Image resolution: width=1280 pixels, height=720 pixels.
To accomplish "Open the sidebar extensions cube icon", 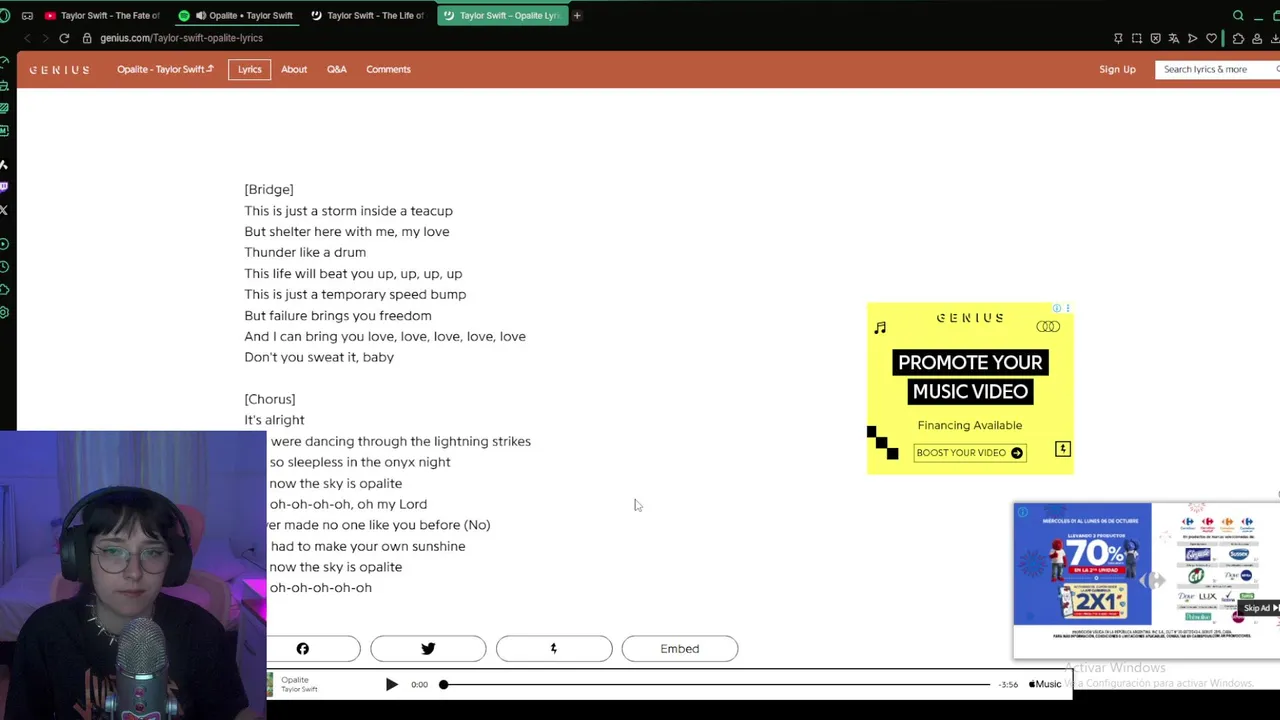I will (x=5, y=290).
